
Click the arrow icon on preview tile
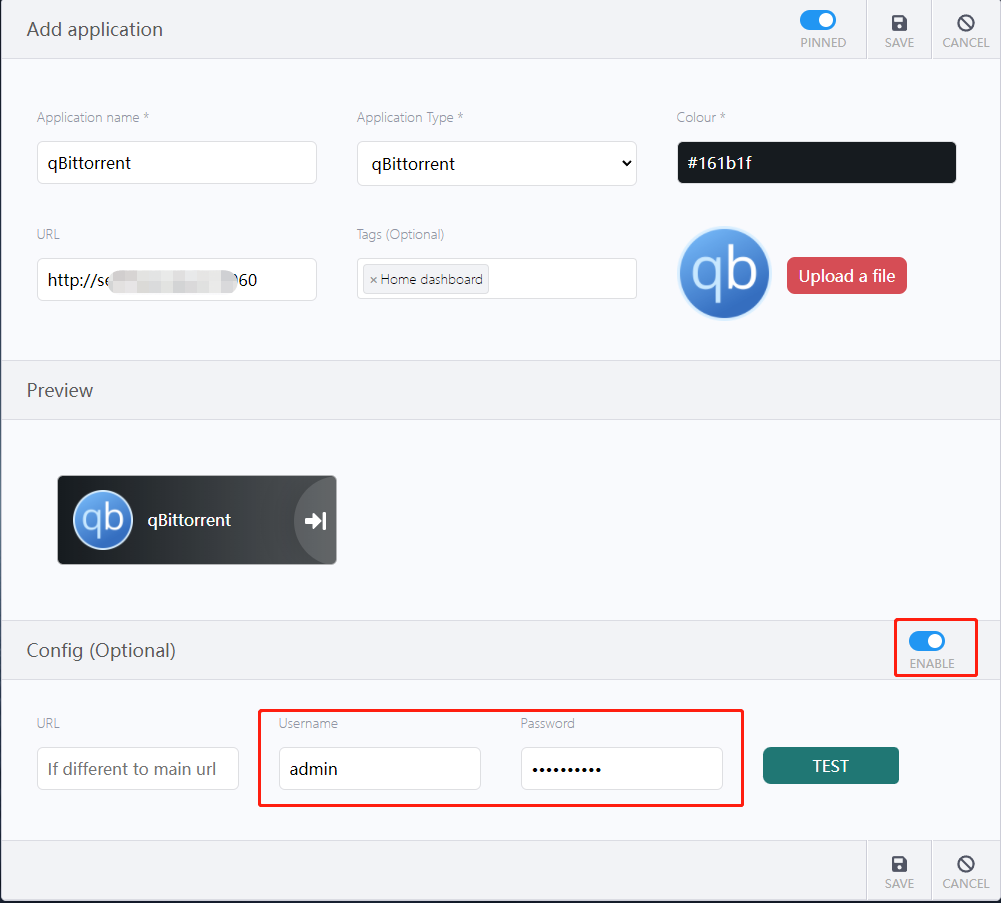[315, 520]
